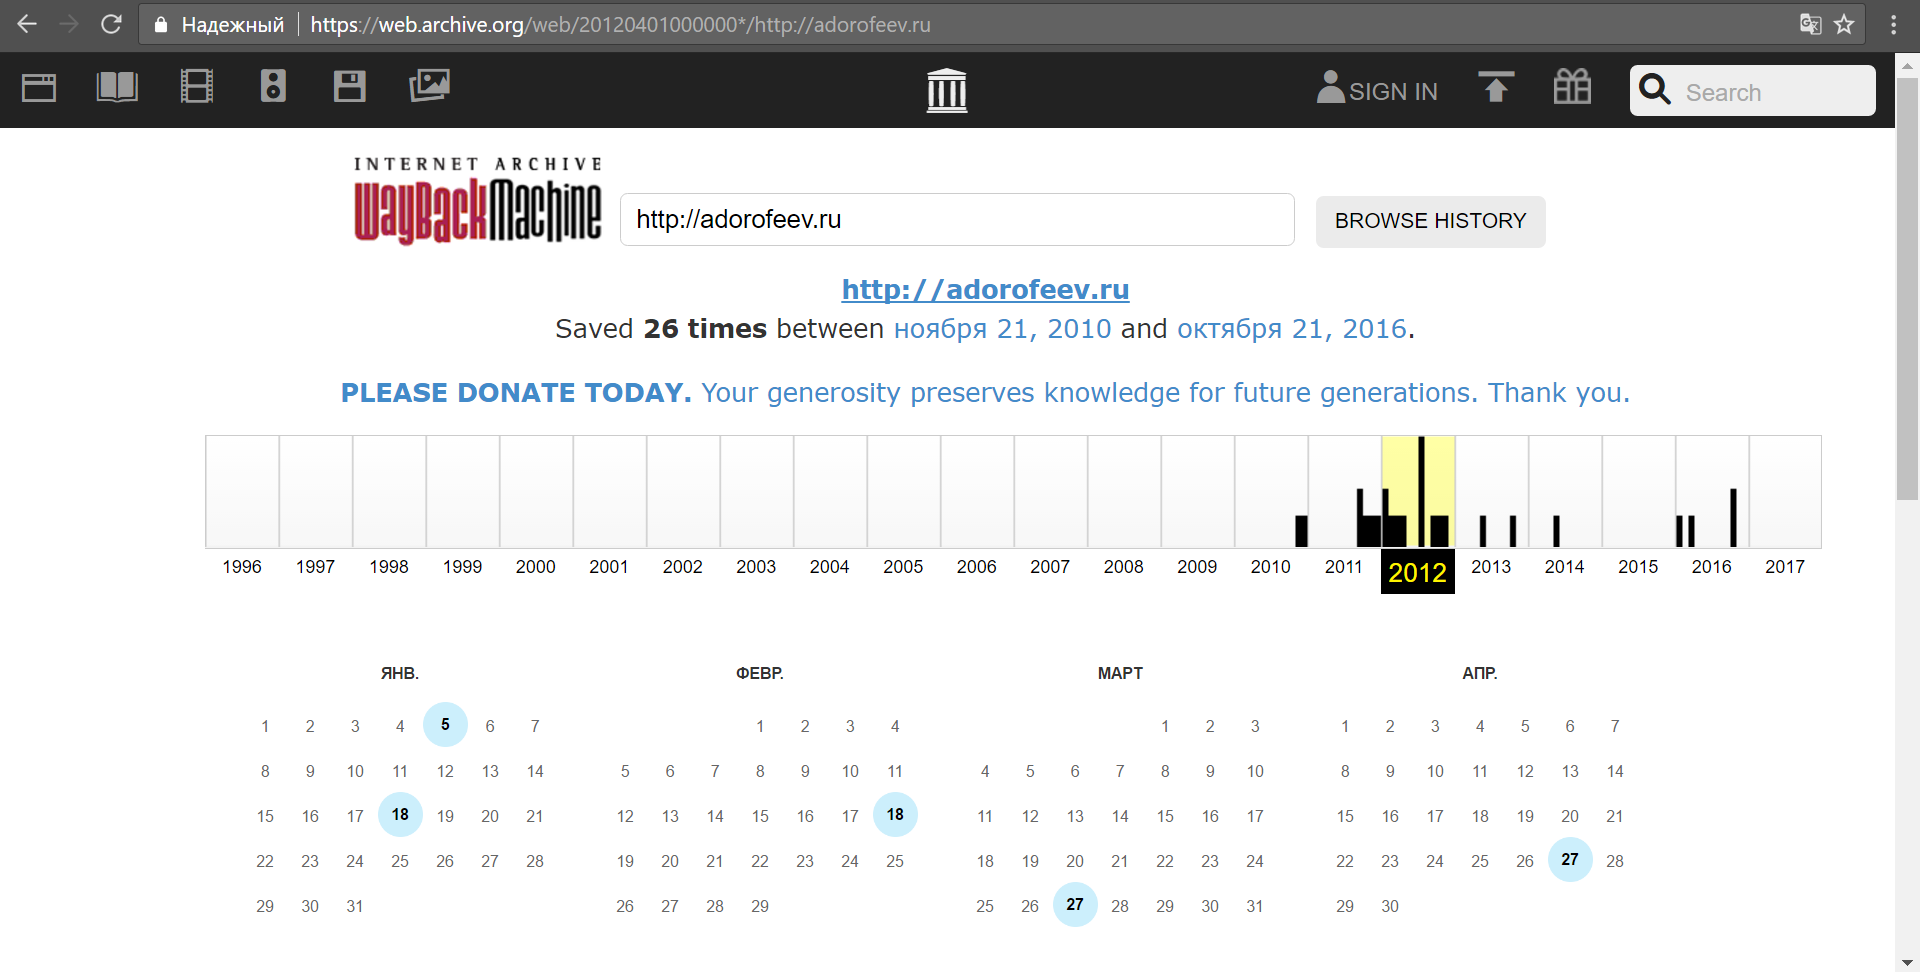Open first capture ноября 21, 2010
The height and width of the screenshot is (972, 1920).
pyautogui.click(x=1002, y=329)
